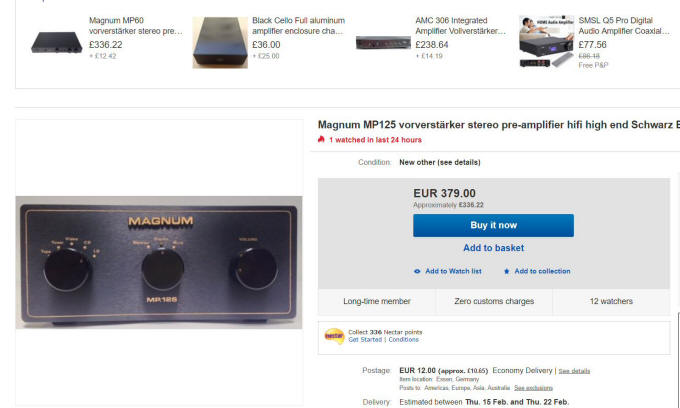Open the AMC 306 Integrated Amplifier thumbnail
This screenshot has width=680, height=408.
pyautogui.click(x=383, y=43)
